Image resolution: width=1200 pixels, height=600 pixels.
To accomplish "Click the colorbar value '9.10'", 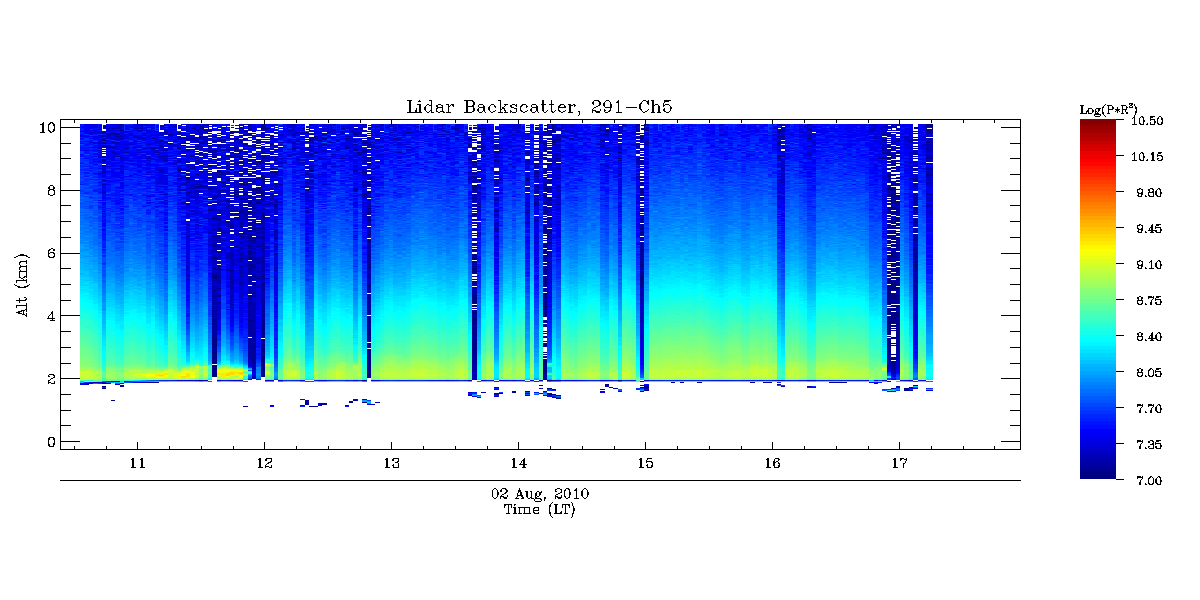I will [1147, 264].
